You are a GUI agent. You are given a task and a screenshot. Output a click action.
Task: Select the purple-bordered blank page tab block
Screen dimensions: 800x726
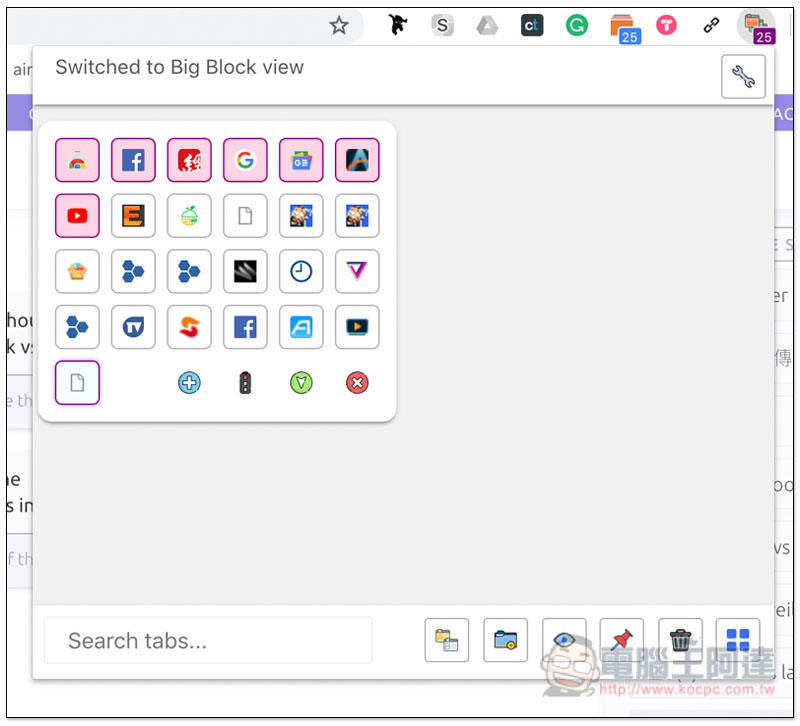[77, 383]
